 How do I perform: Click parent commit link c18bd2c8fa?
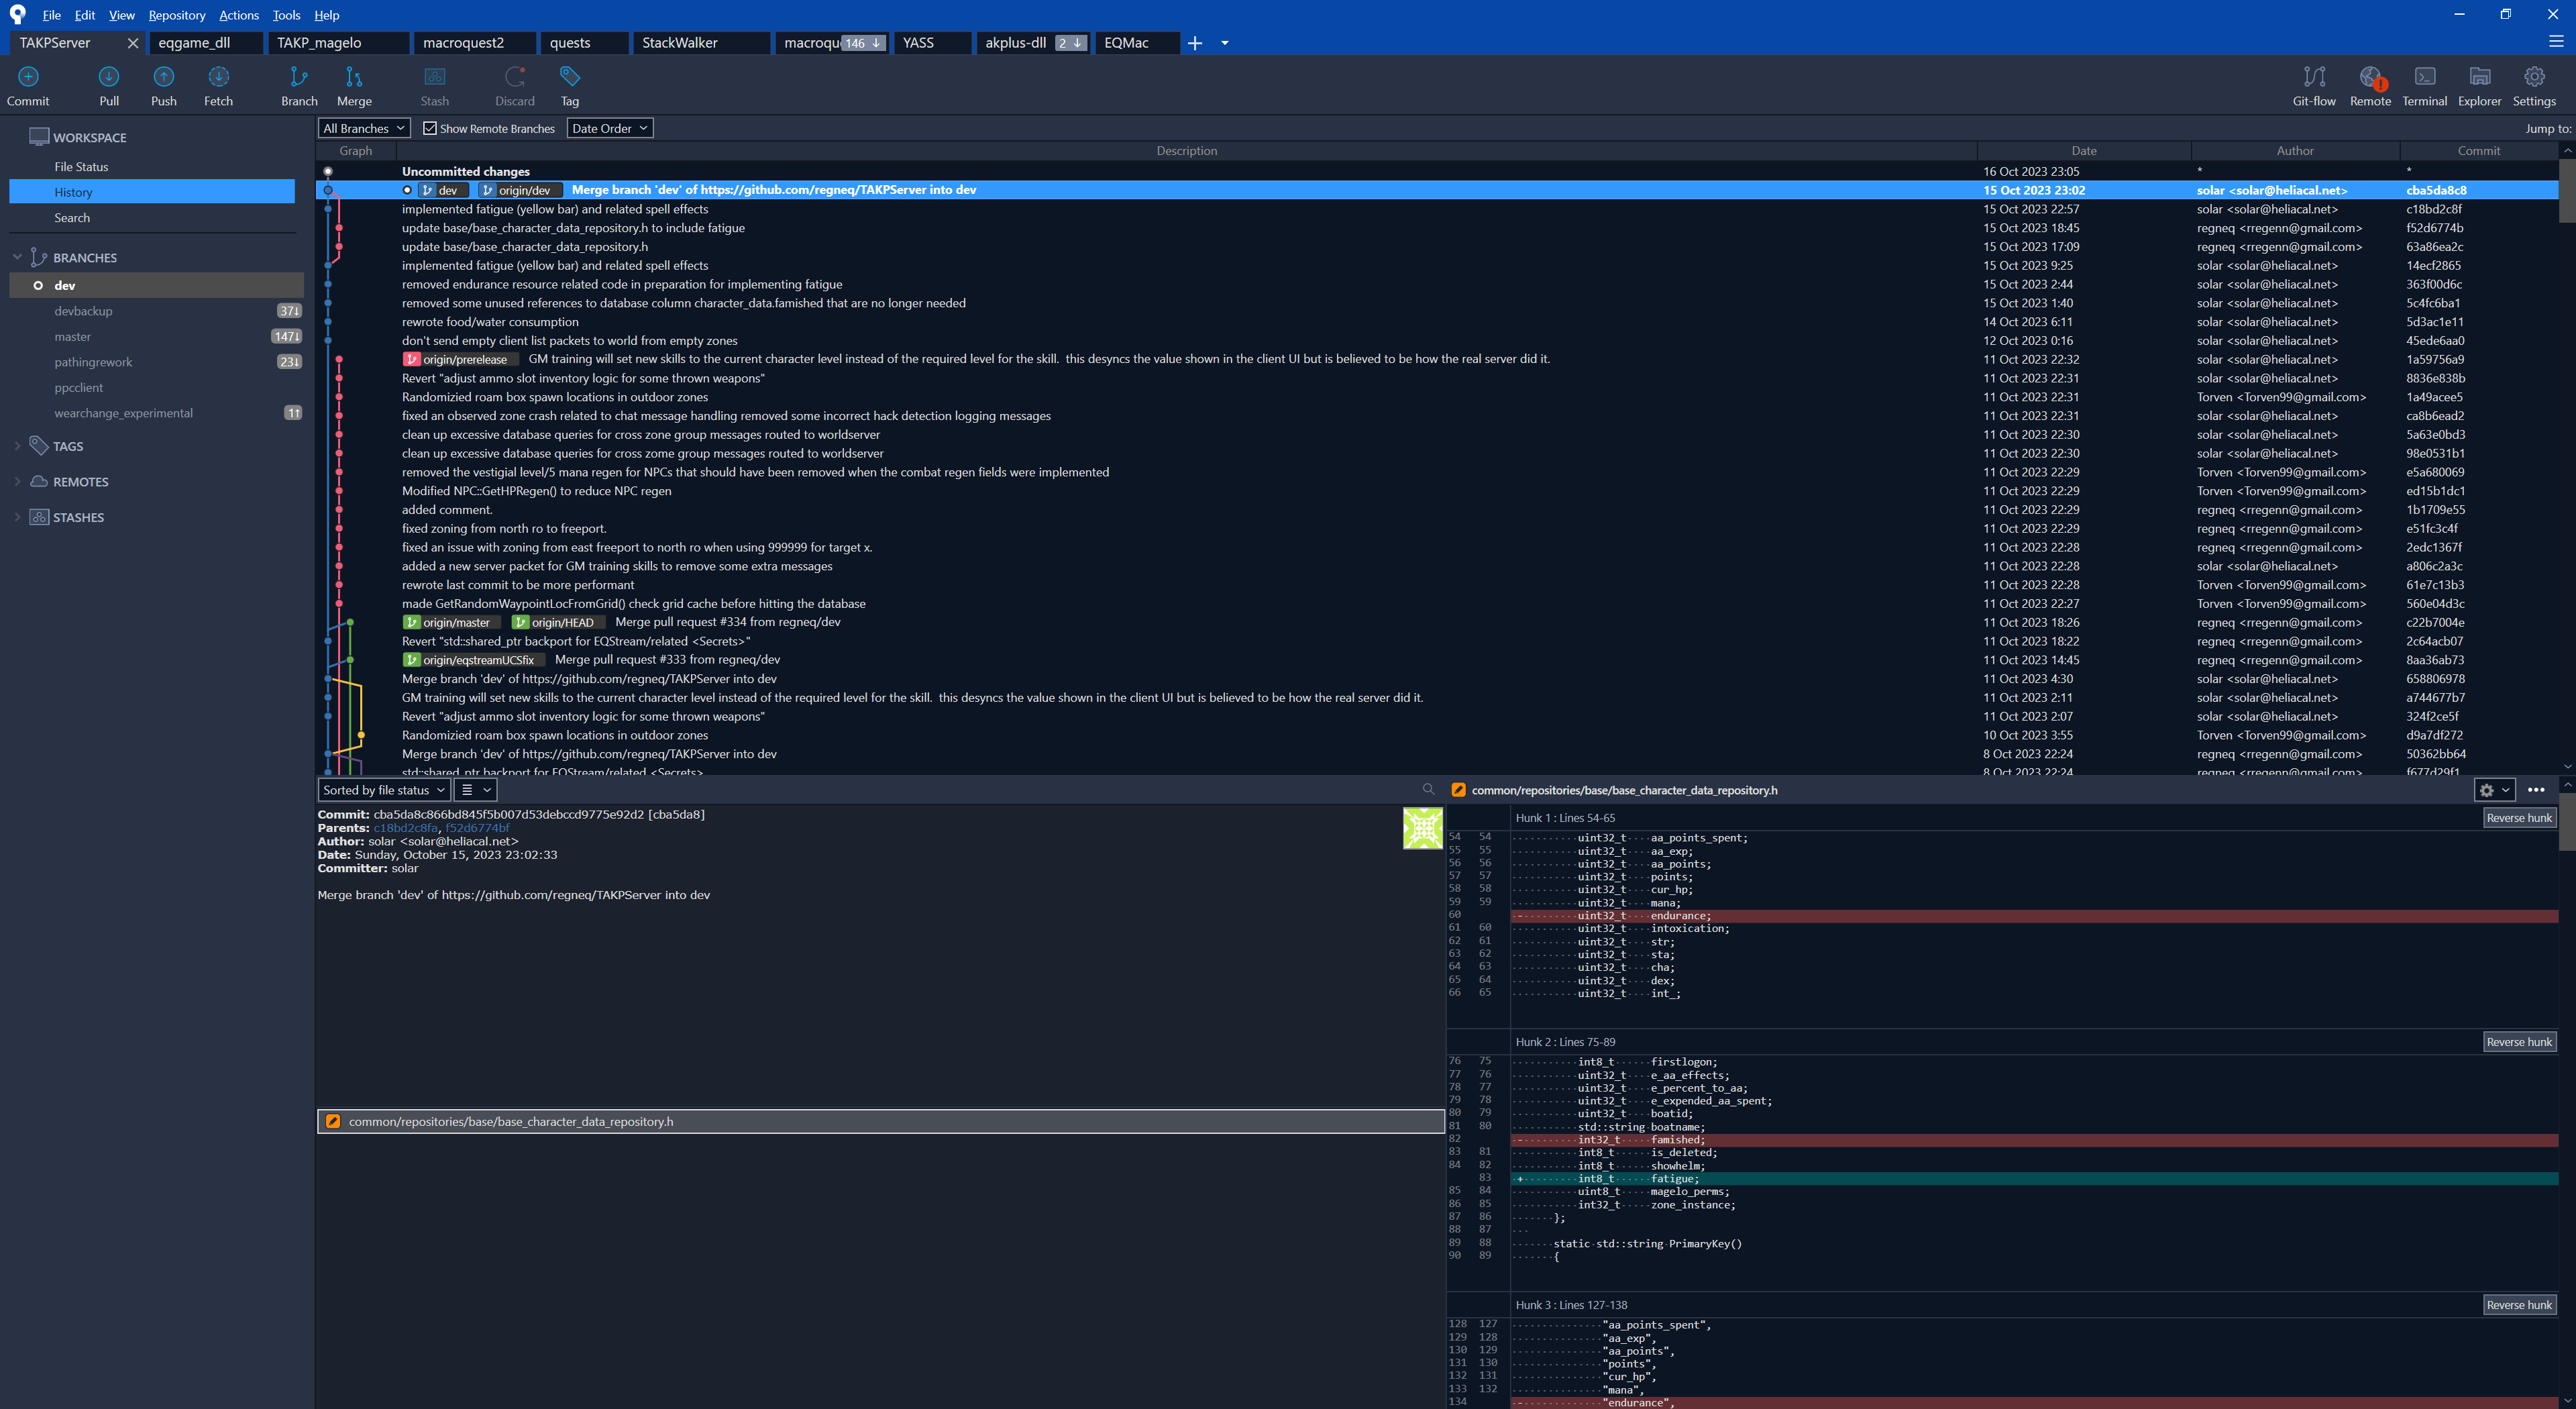tap(405, 828)
